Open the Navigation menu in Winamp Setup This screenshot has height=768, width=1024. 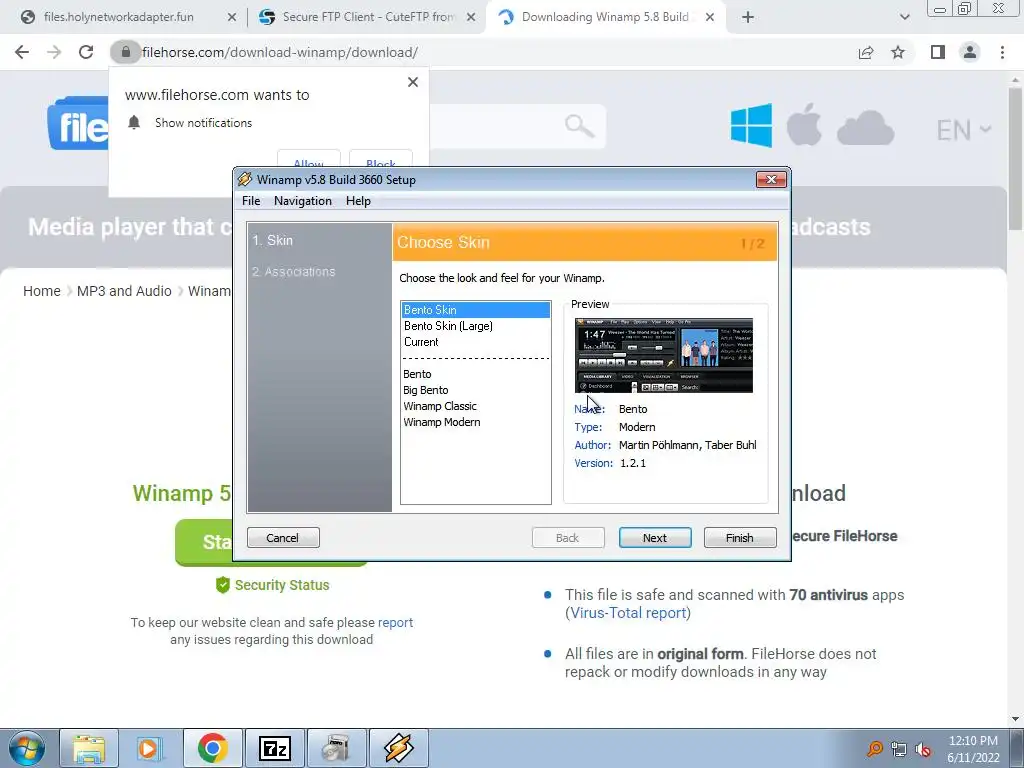tap(302, 200)
